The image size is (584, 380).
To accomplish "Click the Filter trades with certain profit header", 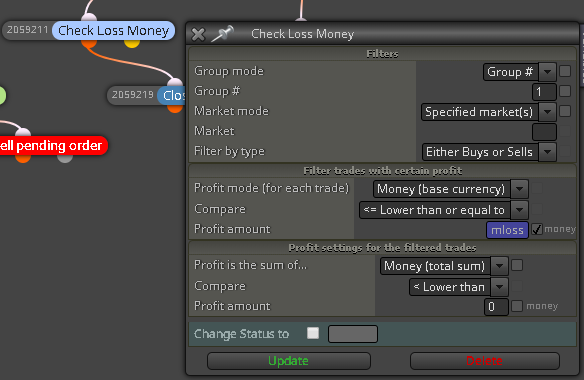I will pyautogui.click(x=383, y=171).
